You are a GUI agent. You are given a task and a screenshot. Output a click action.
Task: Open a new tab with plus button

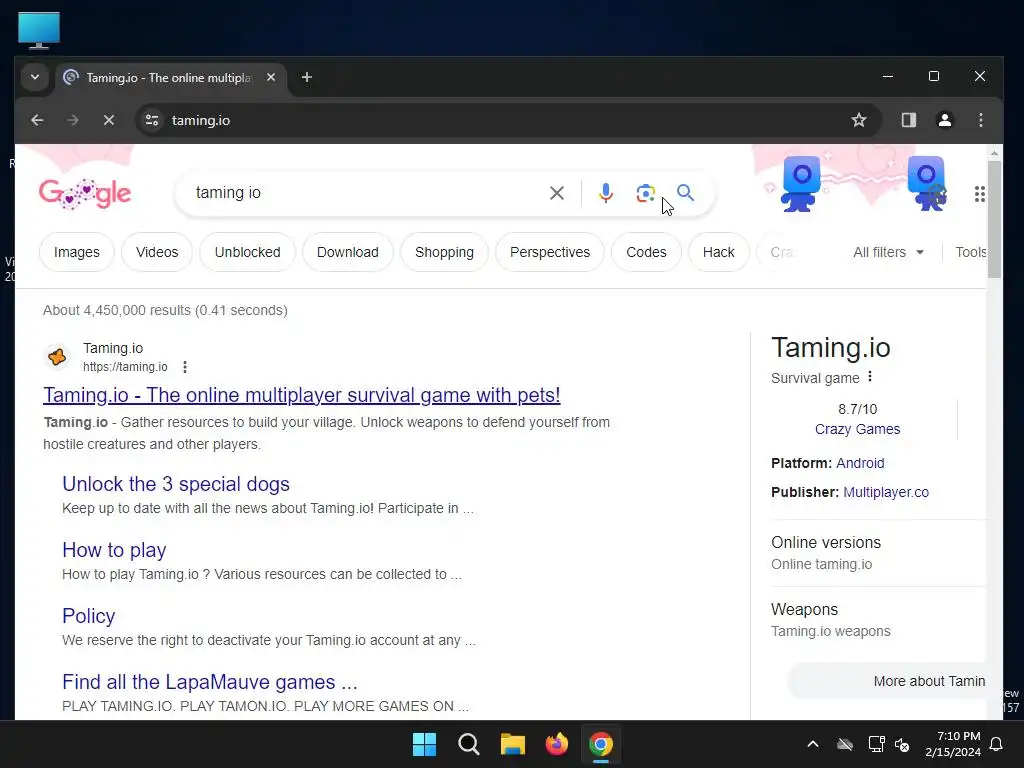306,78
